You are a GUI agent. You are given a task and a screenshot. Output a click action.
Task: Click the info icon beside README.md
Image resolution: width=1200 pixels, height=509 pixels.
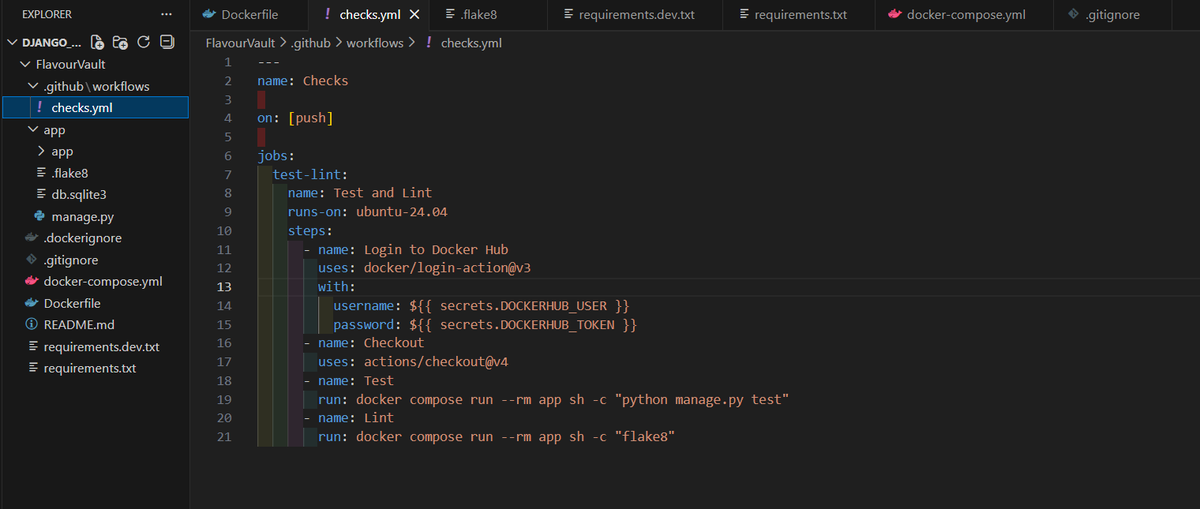[x=30, y=325]
